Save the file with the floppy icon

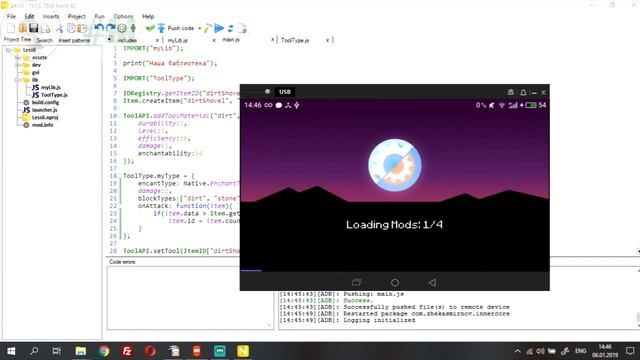(x=33, y=28)
